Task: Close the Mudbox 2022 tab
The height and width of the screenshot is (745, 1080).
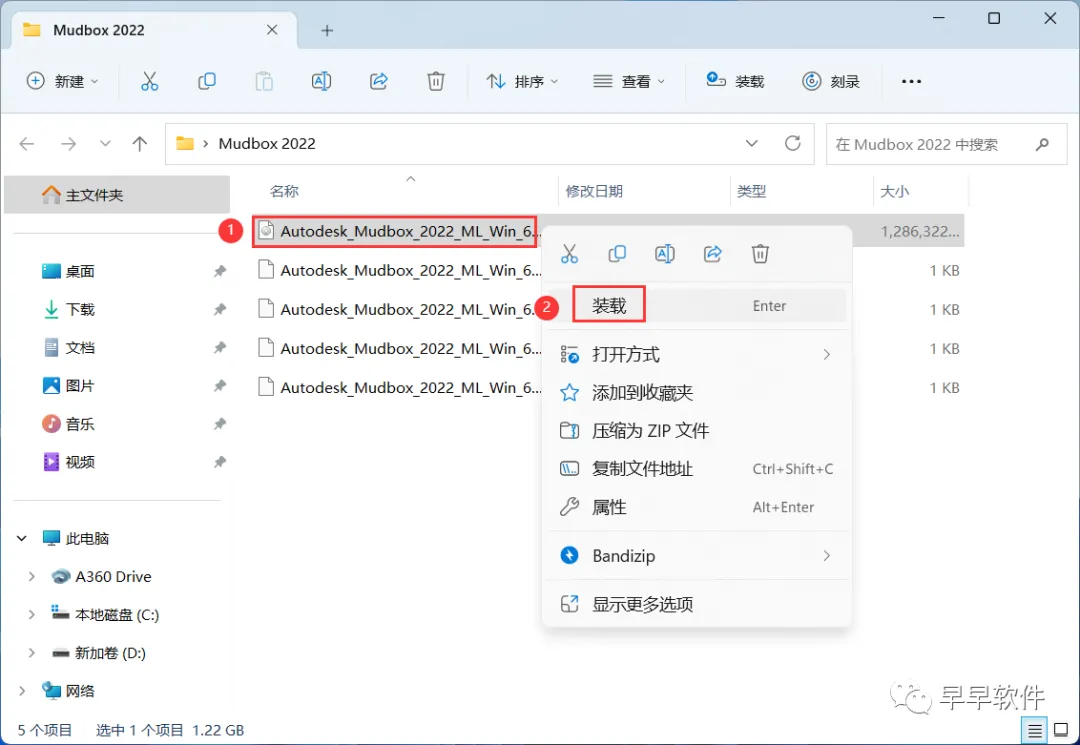Action: pos(272,30)
